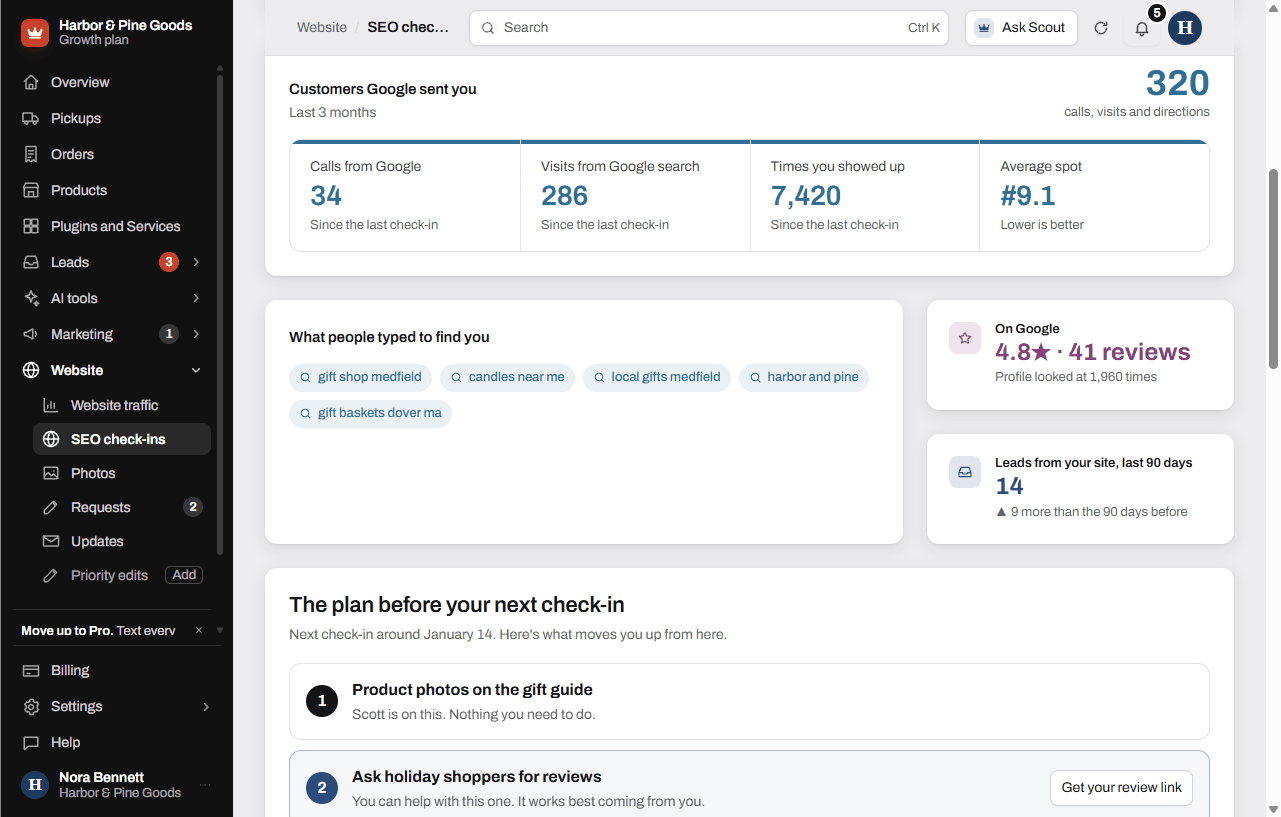This screenshot has height=817, width=1281.
Task: Click the 'gift baskets dover ma' chip
Action: point(370,413)
